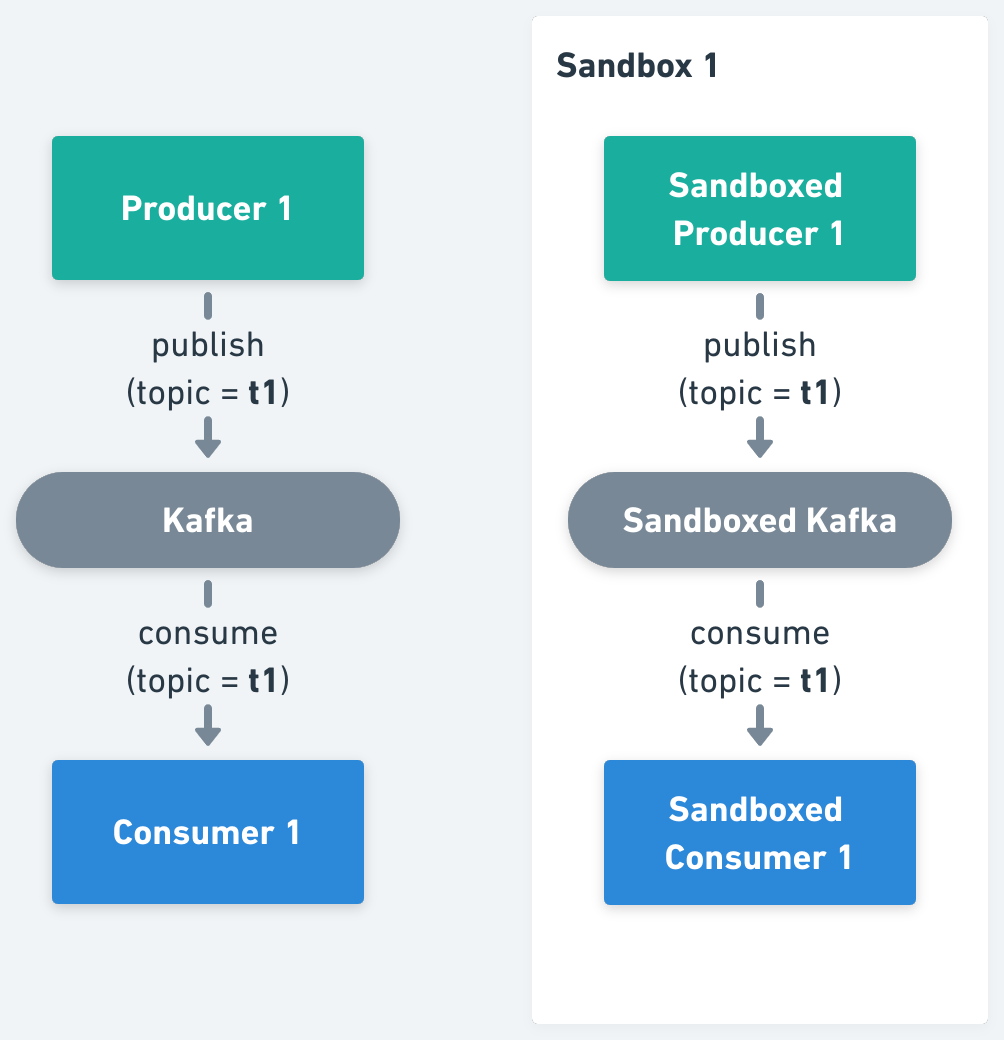
Task: Click the consume label under Sandboxed Kafka
Action: (x=760, y=633)
